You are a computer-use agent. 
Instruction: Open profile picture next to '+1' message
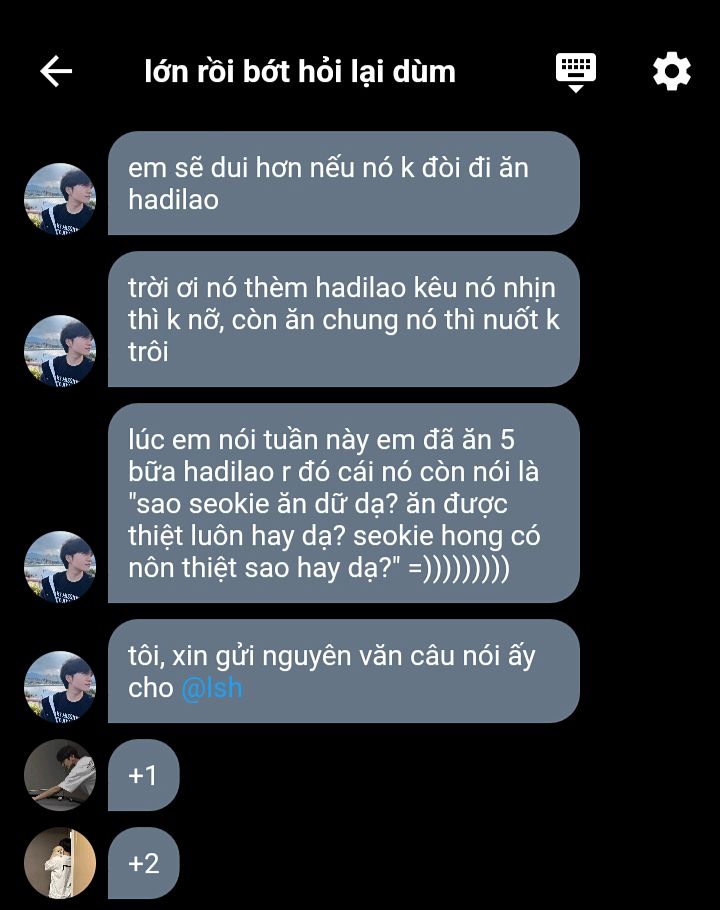point(60,775)
